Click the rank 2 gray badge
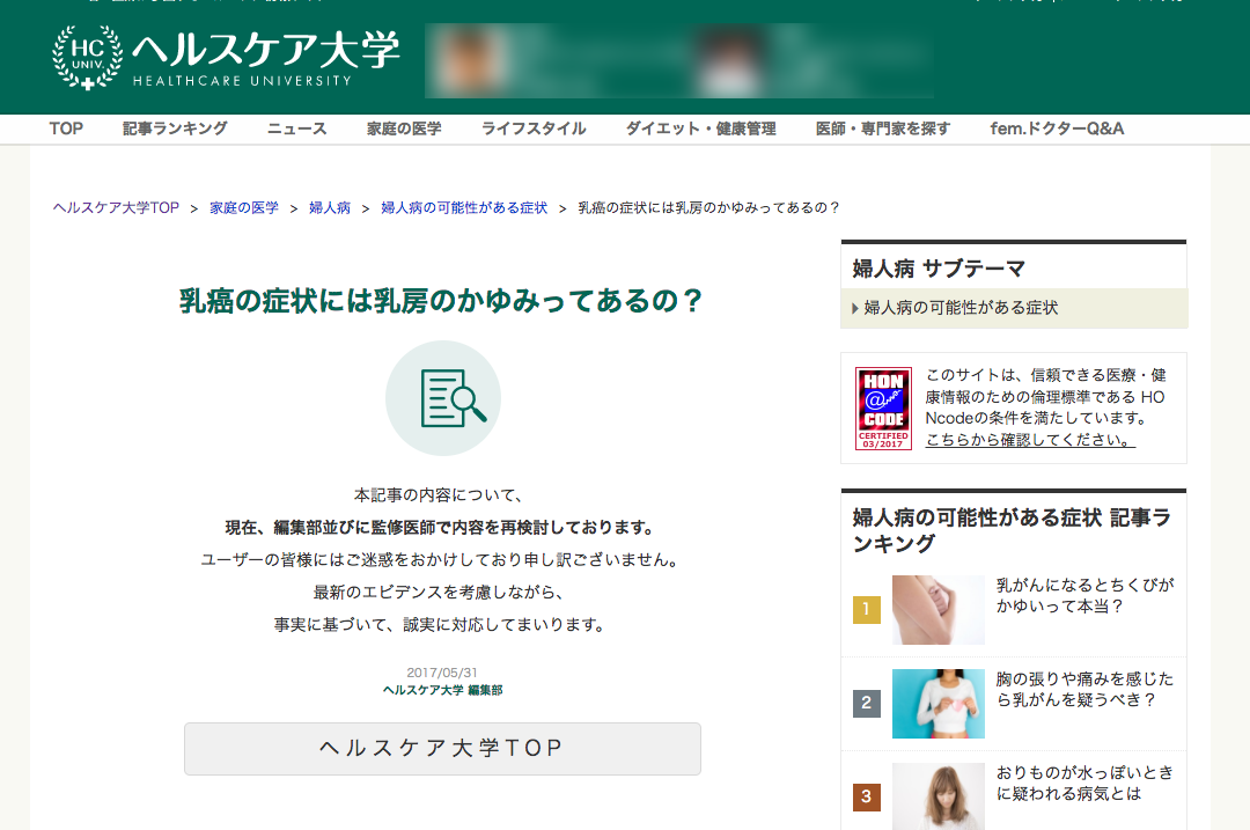The width and height of the screenshot is (1250, 830). [866, 703]
